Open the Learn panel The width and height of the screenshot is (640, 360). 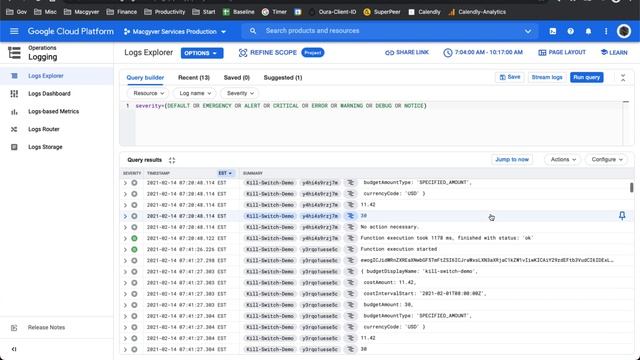pos(614,52)
